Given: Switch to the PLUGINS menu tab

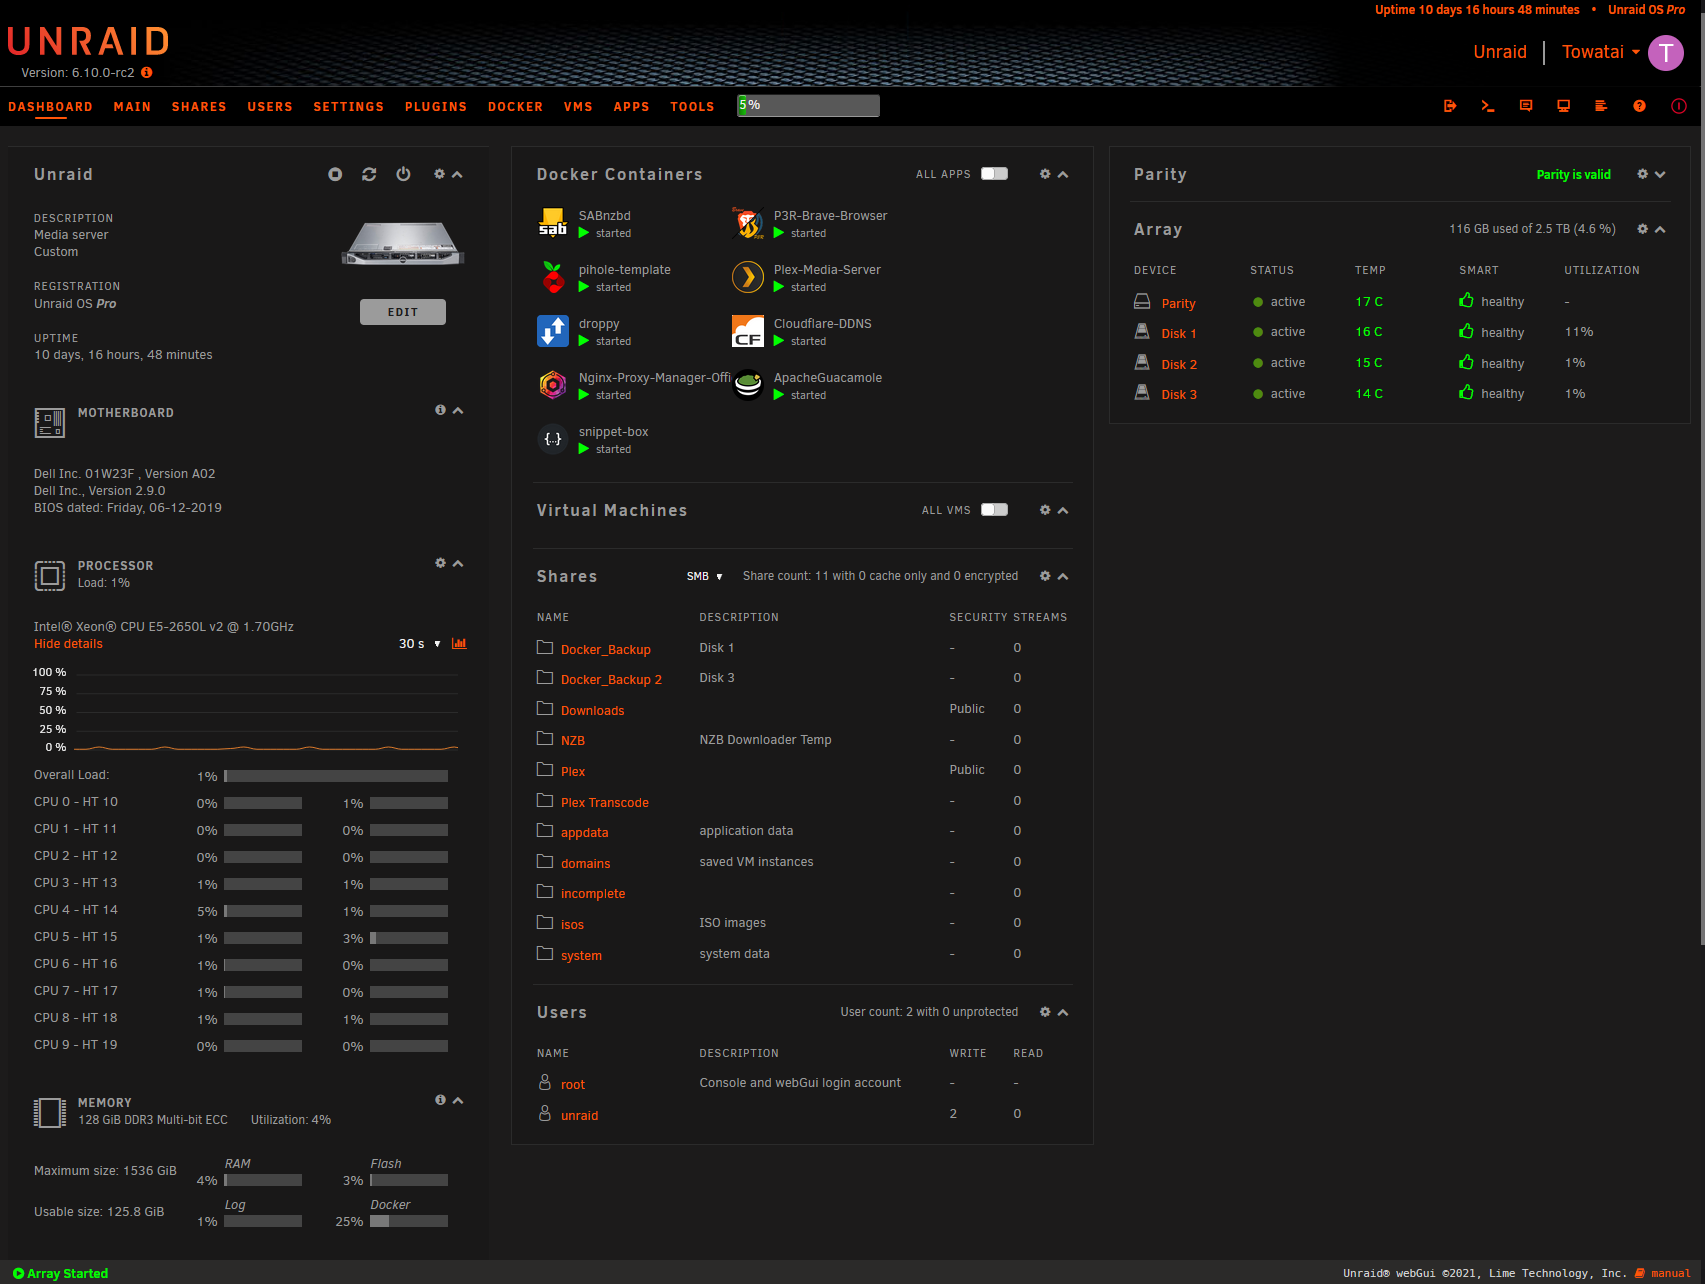Looking at the screenshot, I should 436,107.
